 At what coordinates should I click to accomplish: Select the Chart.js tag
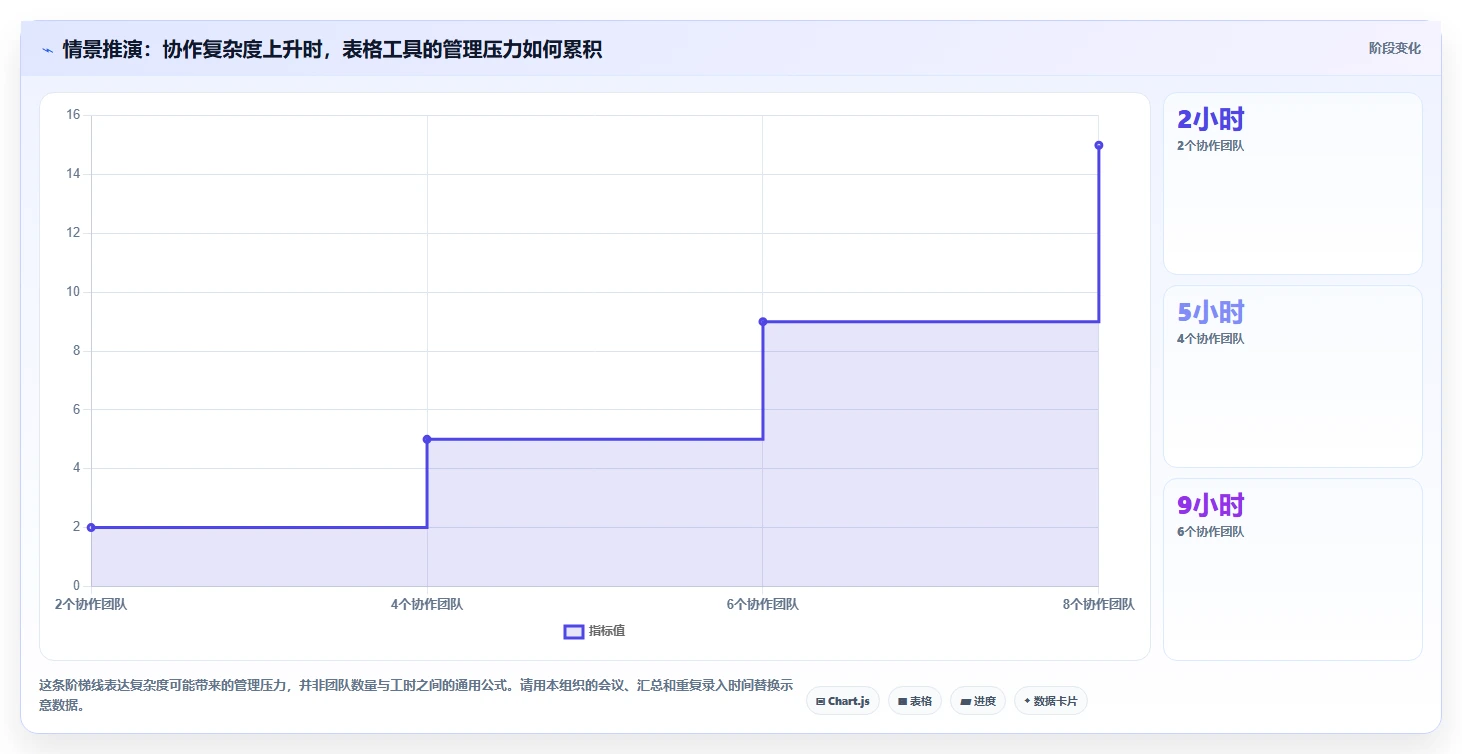click(x=842, y=701)
